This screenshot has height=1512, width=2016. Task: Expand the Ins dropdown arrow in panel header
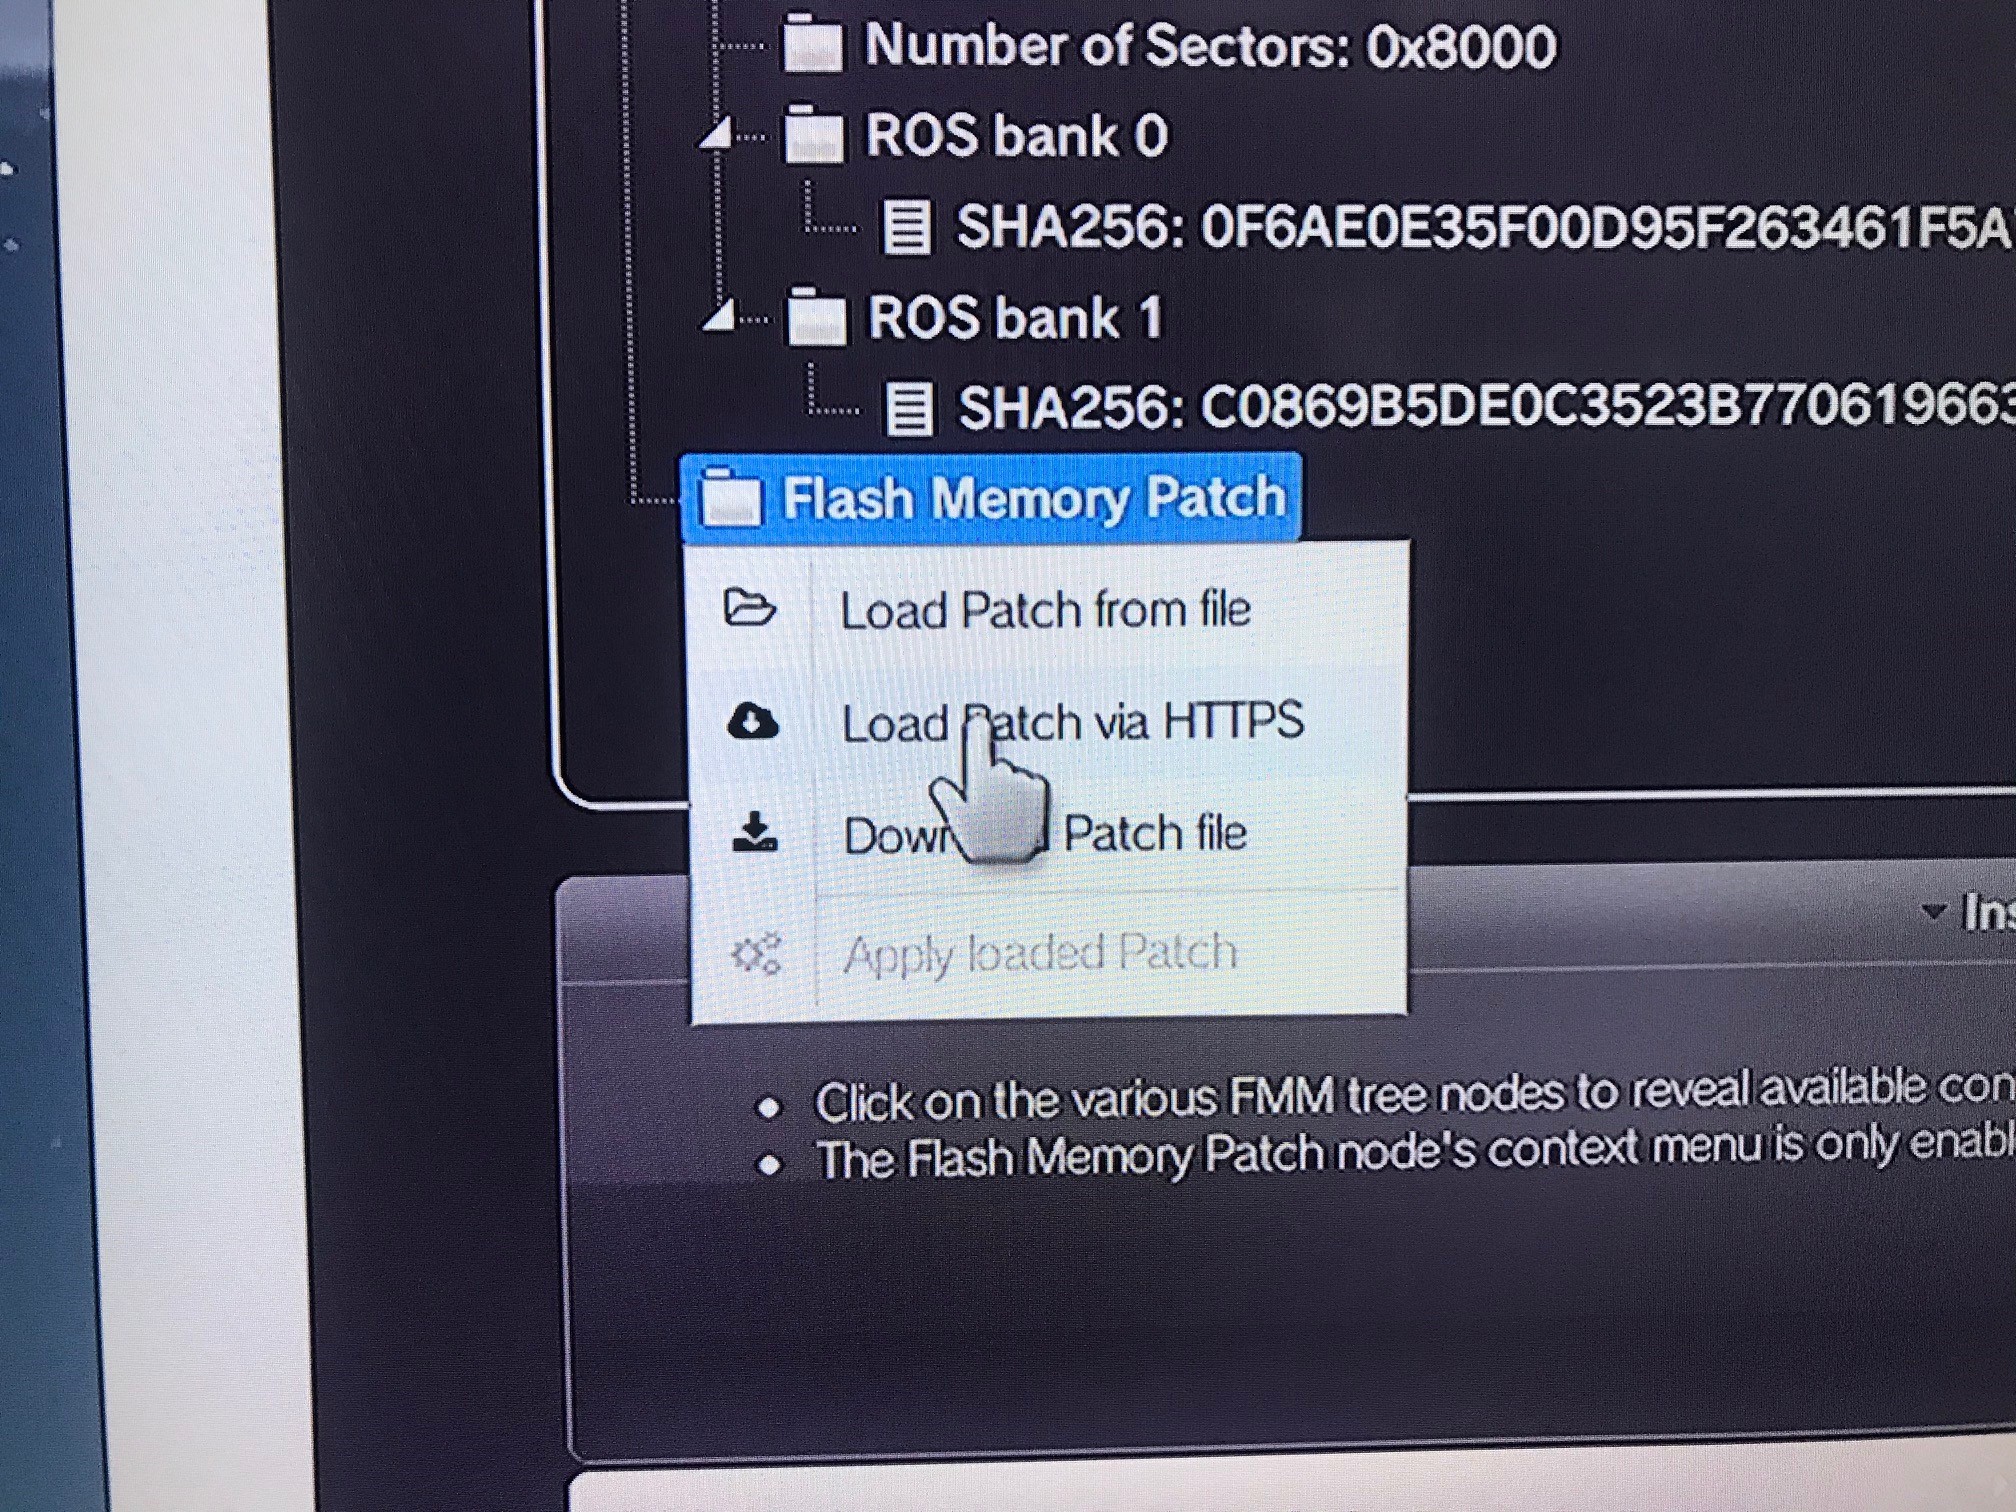pyautogui.click(x=1934, y=911)
